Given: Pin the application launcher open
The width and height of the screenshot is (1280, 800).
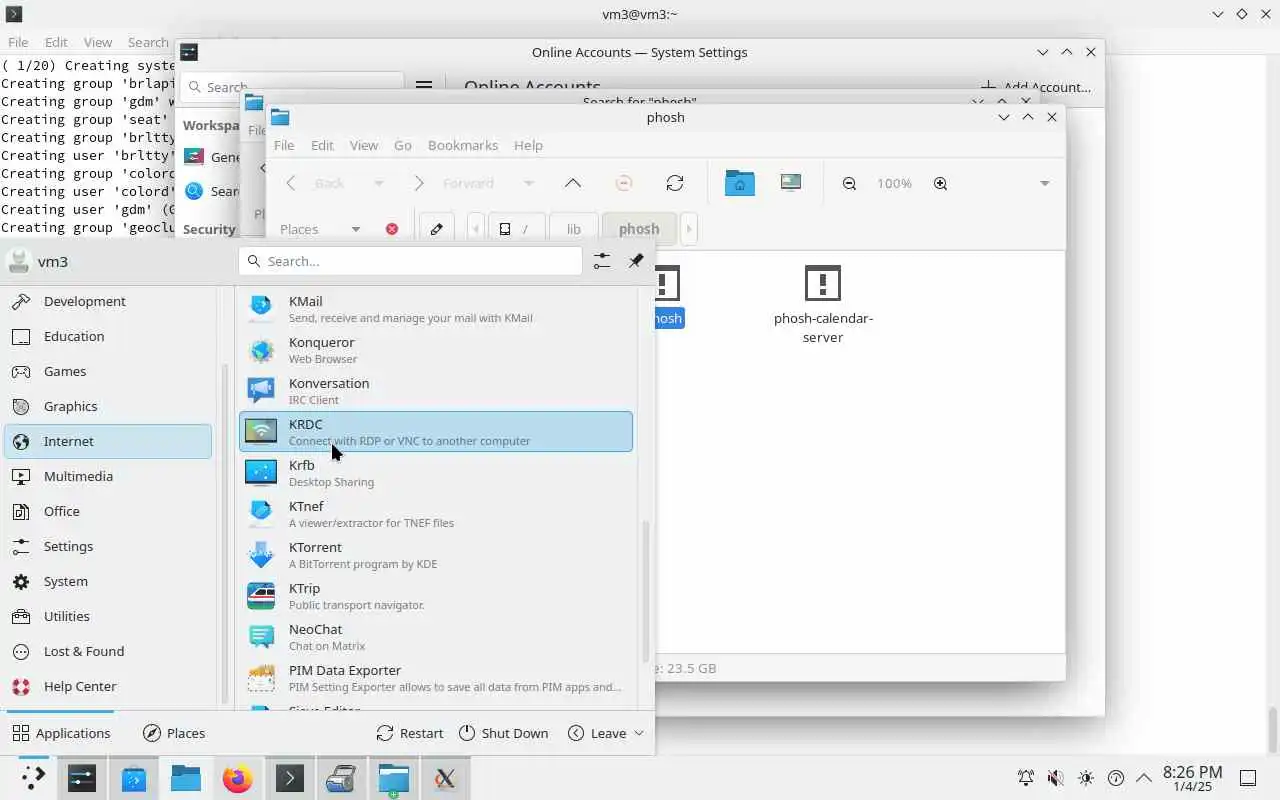Looking at the screenshot, I should coord(636,261).
